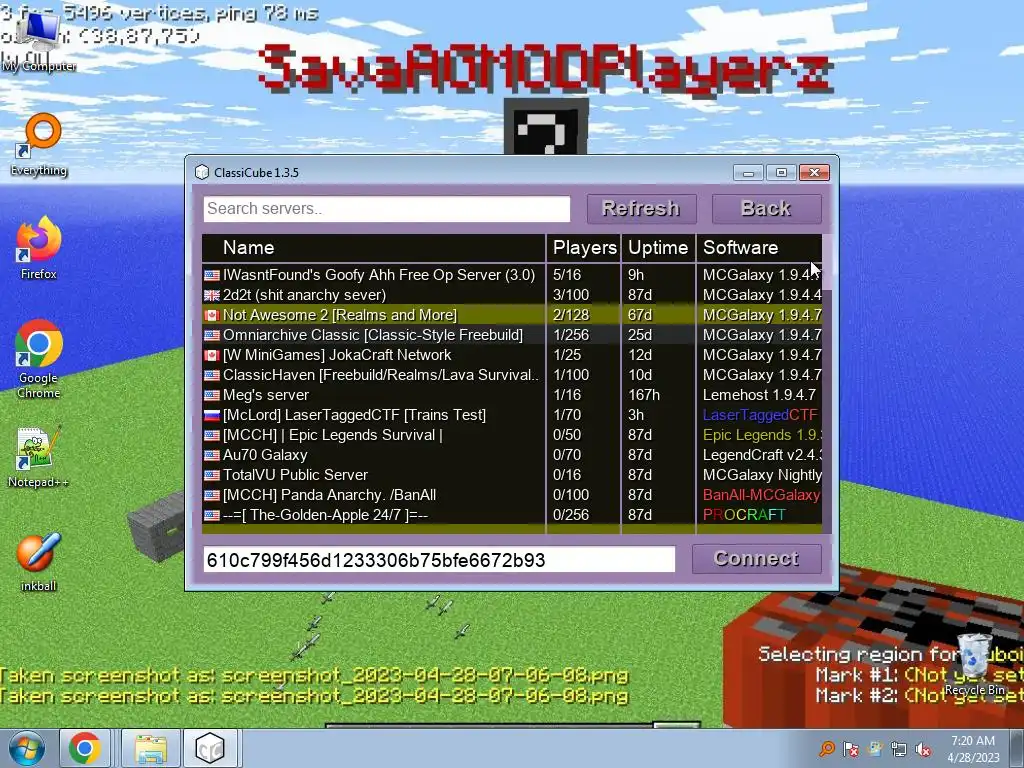
Task: Sort servers by the Software column
Action: [x=760, y=248]
